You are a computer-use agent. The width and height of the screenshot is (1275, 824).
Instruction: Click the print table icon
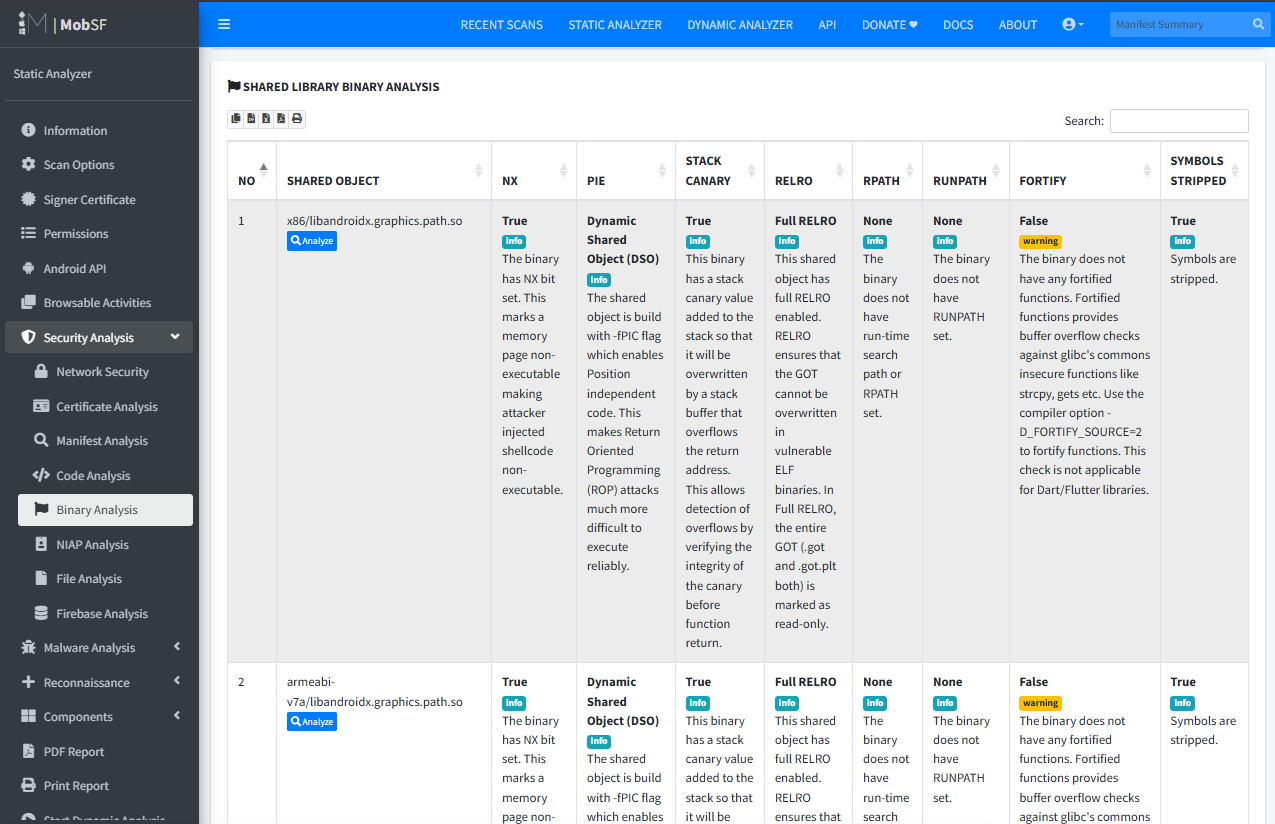pyautogui.click(x=297, y=119)
